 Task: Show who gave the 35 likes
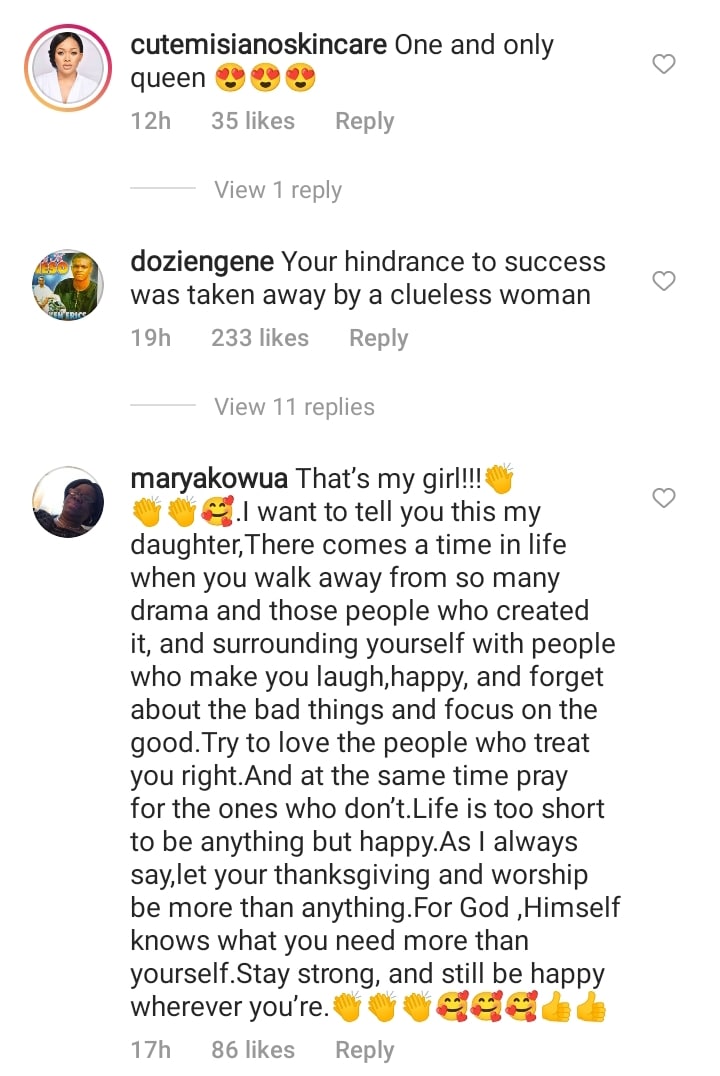[252, 121]
